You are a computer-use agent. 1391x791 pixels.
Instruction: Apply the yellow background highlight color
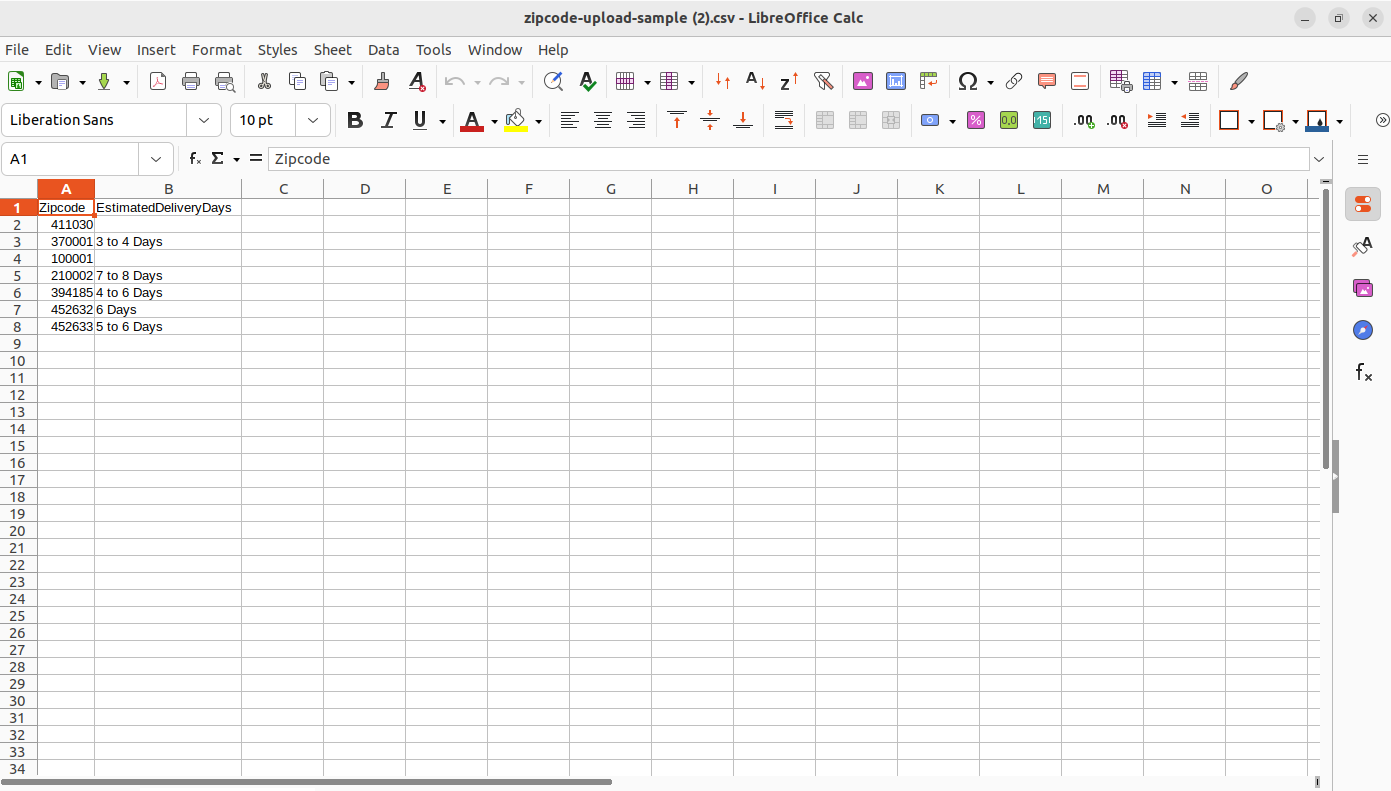tap(516, 120)
